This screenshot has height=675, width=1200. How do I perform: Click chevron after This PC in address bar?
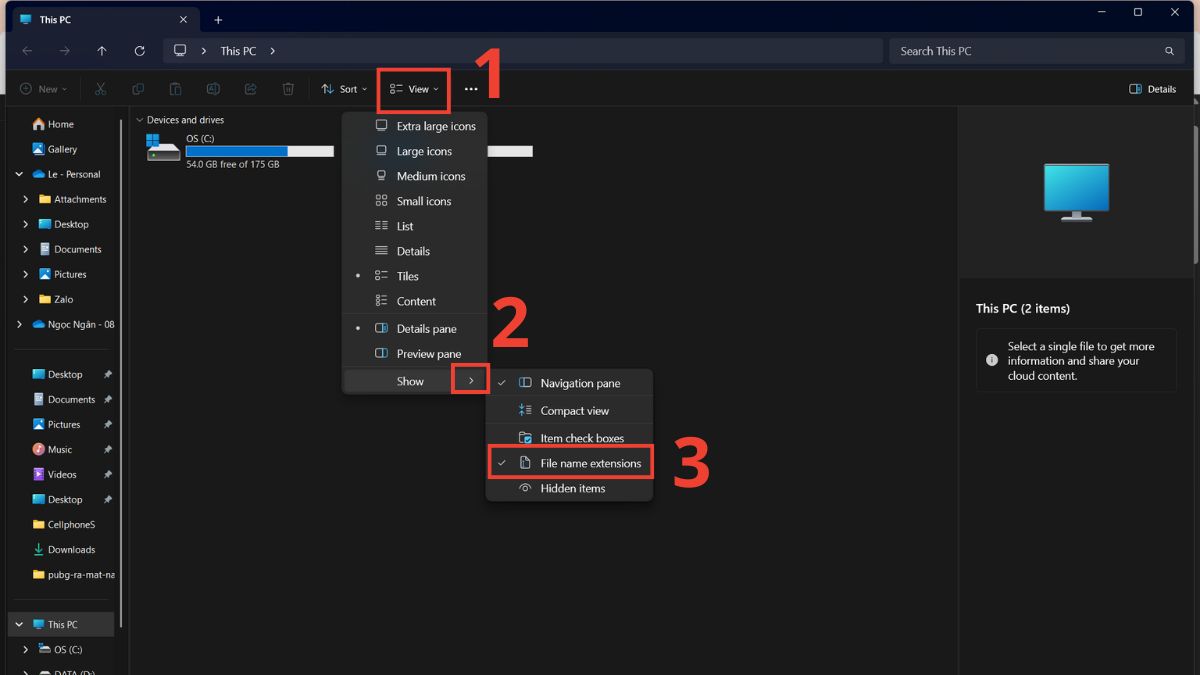pos(272,51)
